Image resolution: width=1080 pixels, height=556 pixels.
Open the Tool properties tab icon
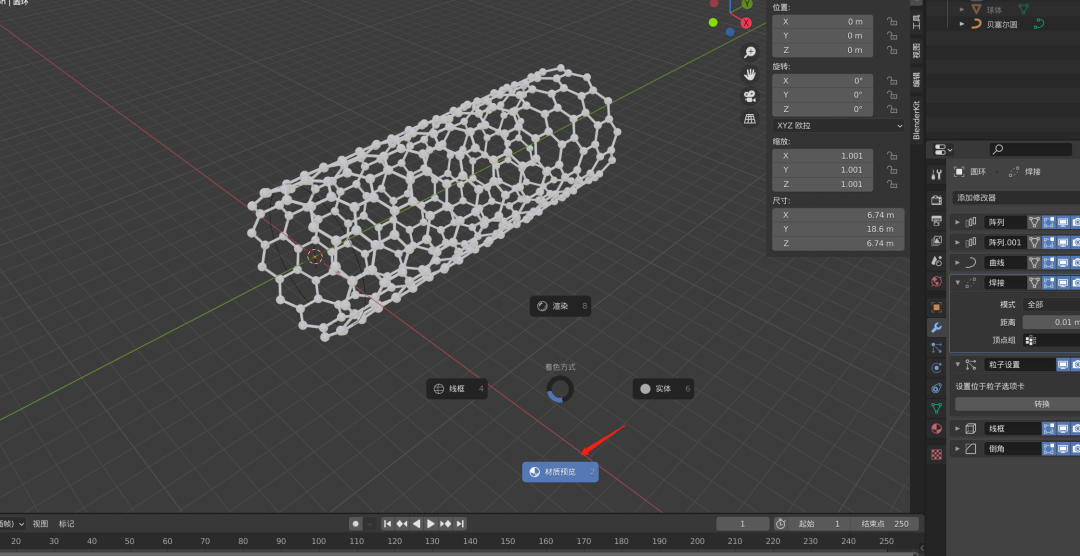tap(936, 174)
